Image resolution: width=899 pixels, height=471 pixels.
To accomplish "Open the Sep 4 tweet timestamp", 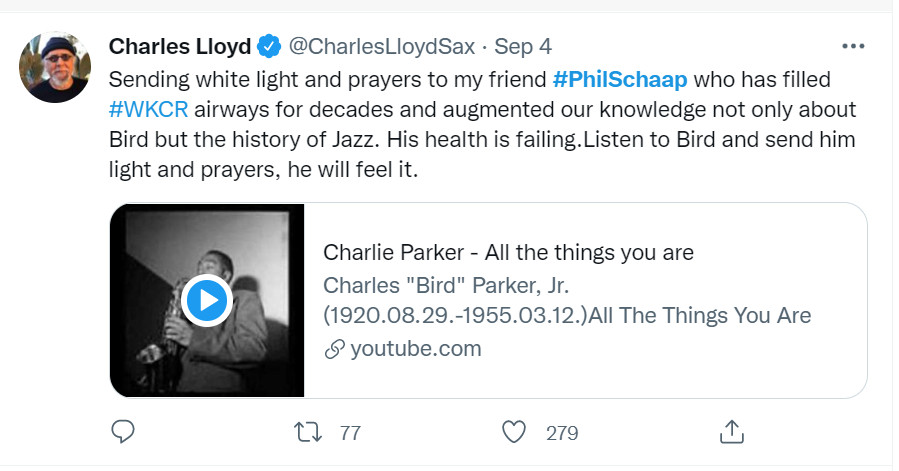I will pos(523,46).
